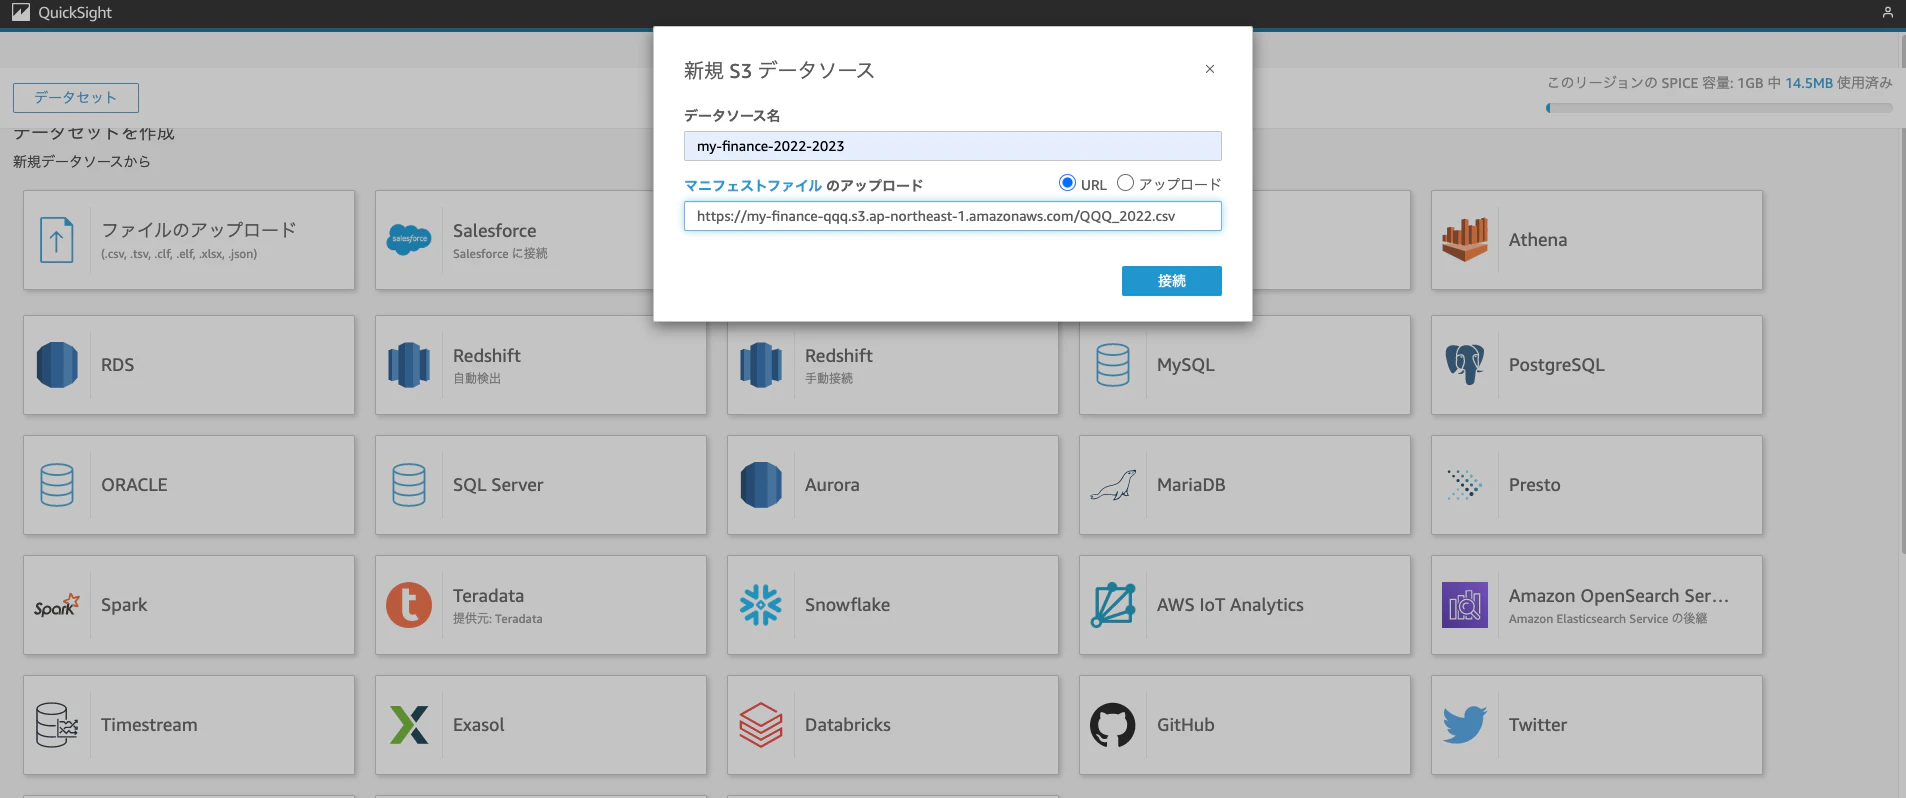Click the SPICE capacity usage bar

[1719, 108]
